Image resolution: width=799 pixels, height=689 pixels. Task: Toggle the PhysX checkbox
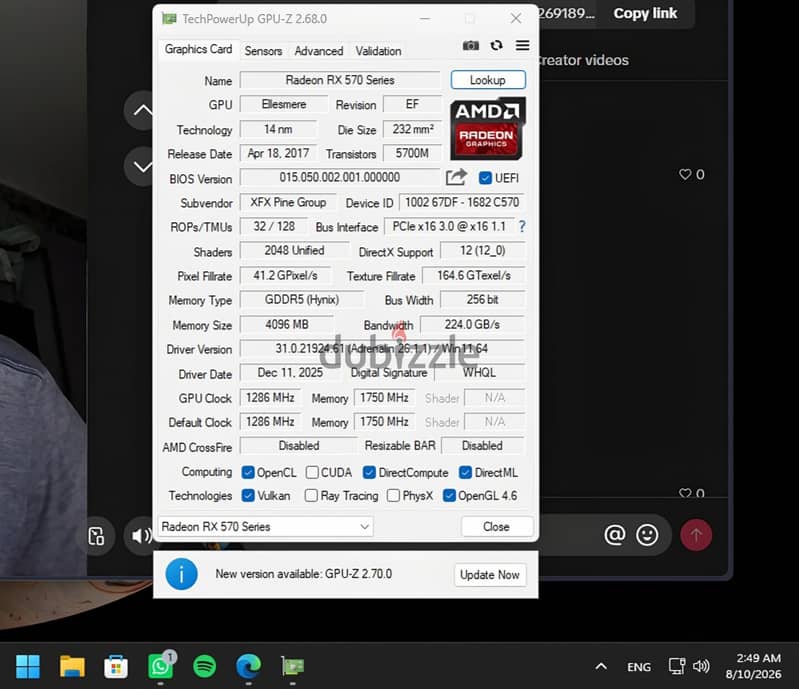point(393,495)
